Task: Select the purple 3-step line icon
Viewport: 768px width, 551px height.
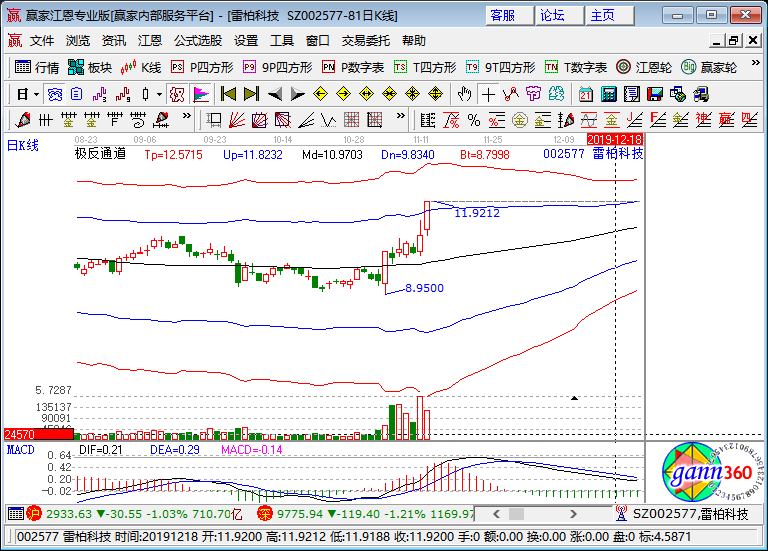Action: (99, 94)
